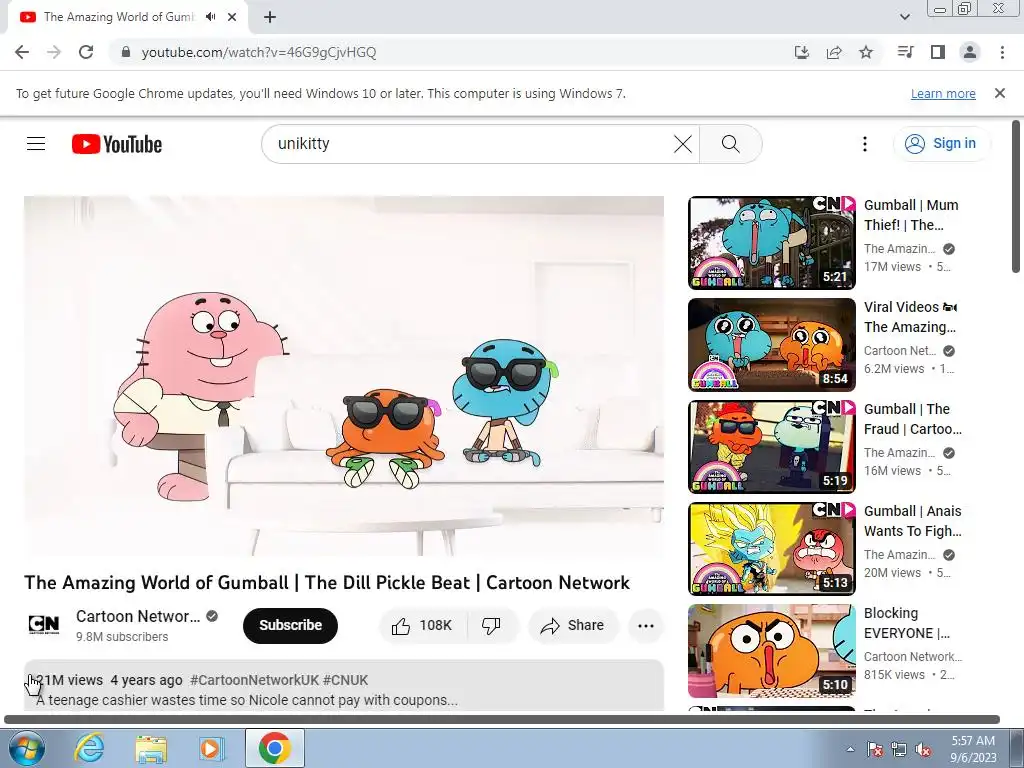Screen dimensions: 1024x768
Task: Click the install app icon in address bar
Action: 801,52
